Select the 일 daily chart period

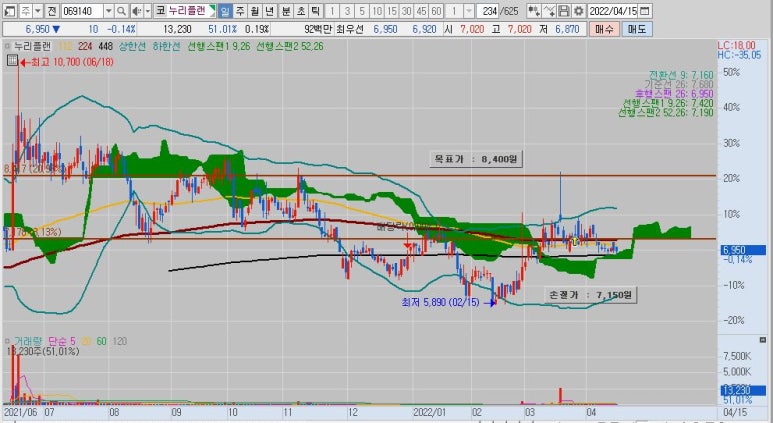[225, 10]
